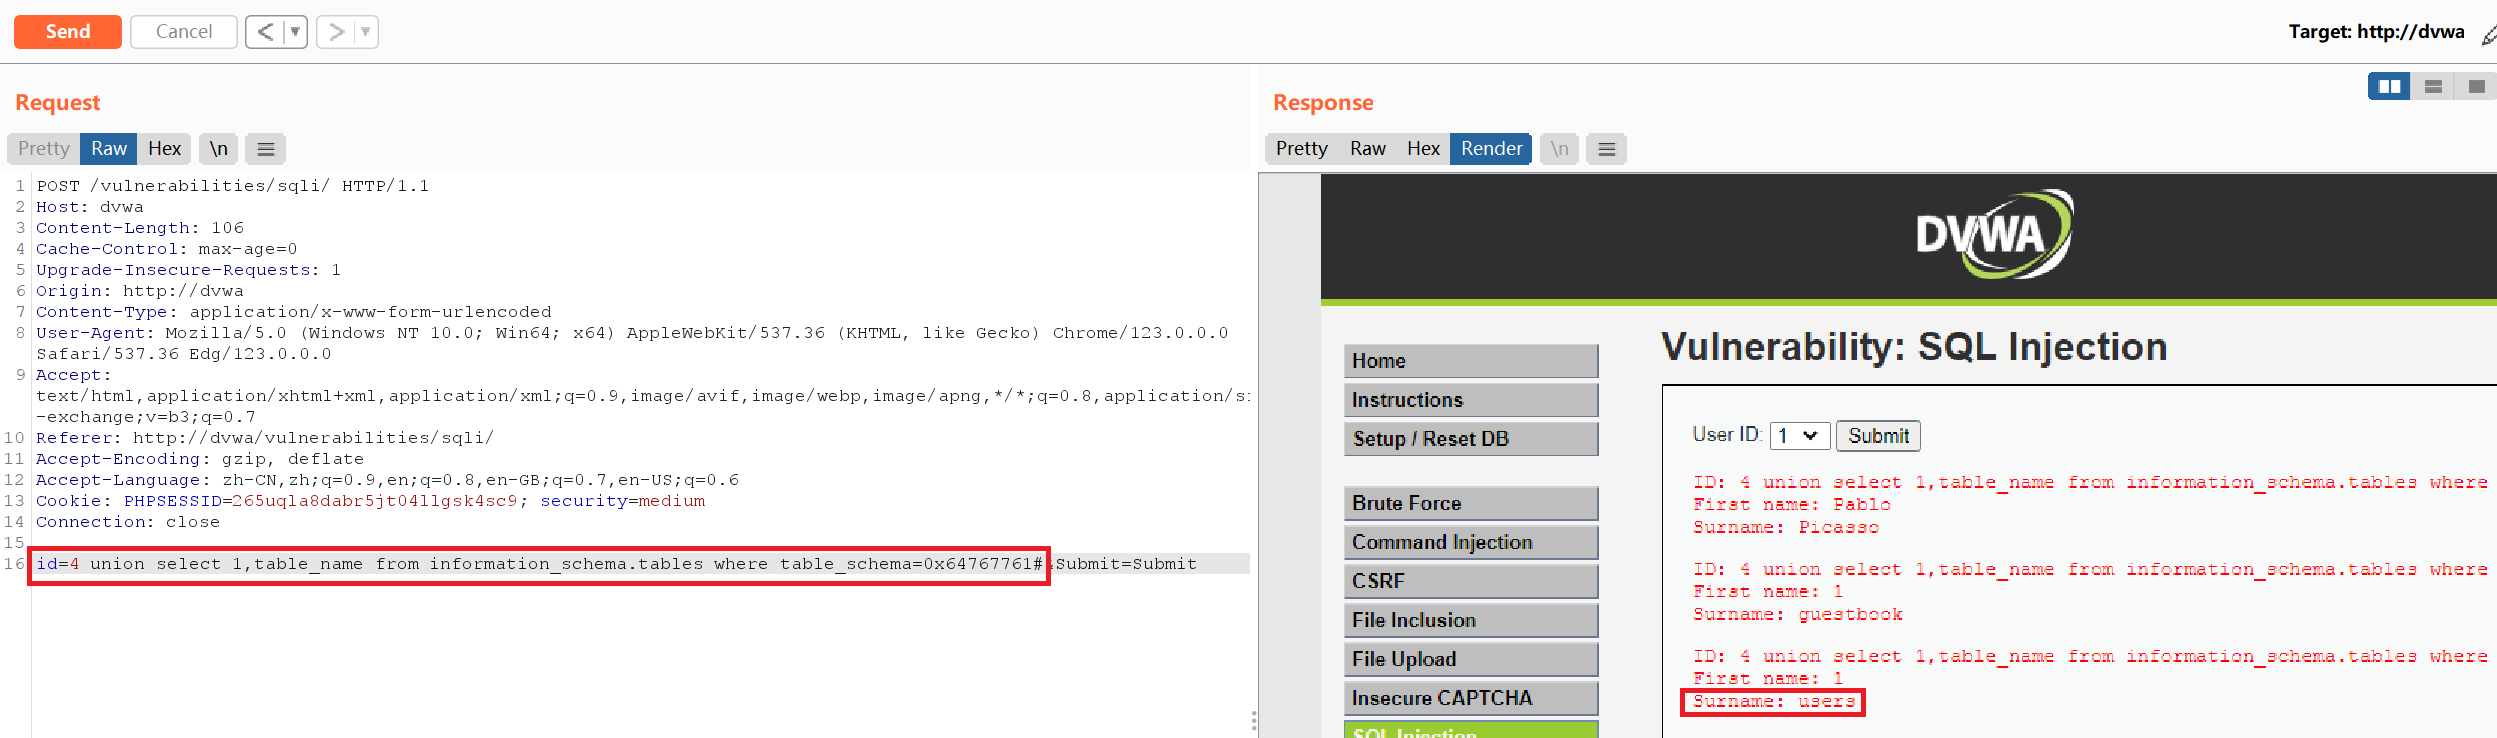Select the Raw tab in the Request panel
The image size is (2497, 738).
(109, 149)
